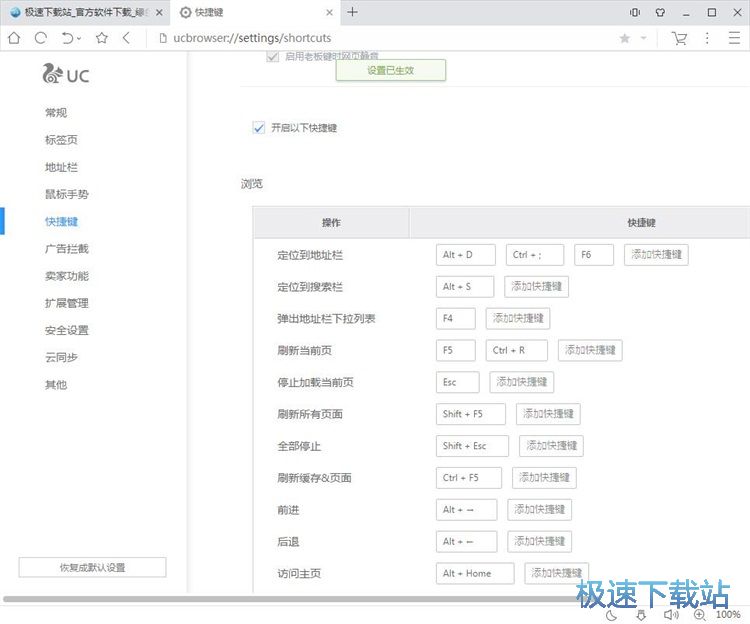Open the shopping cart icon
Screen dimensions: 750x624
[x=679, y=38]
